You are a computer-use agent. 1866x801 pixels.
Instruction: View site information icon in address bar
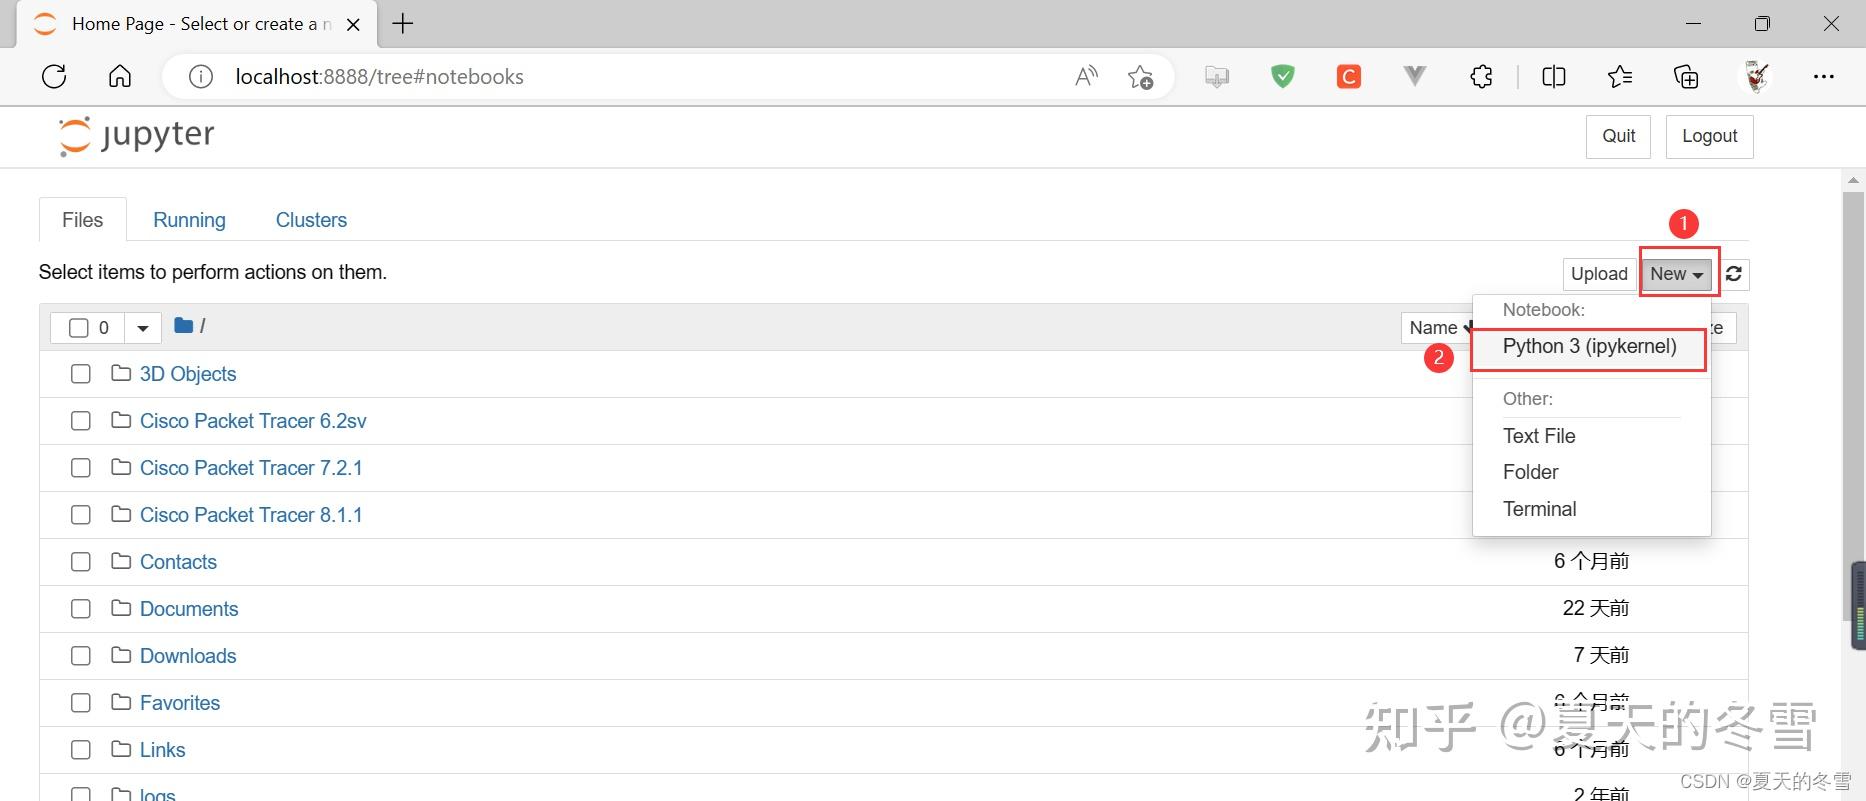click(201, 77)
